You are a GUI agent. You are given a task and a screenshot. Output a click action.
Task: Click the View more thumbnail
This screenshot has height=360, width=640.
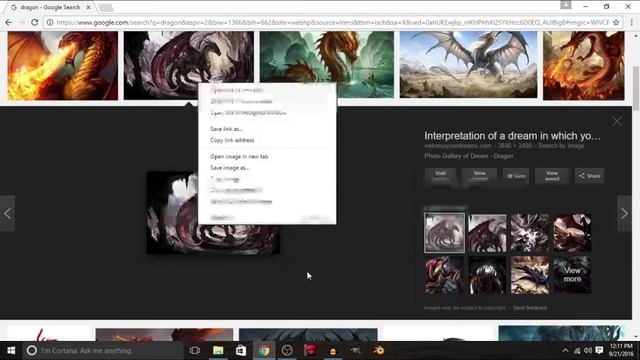[572, 275]
